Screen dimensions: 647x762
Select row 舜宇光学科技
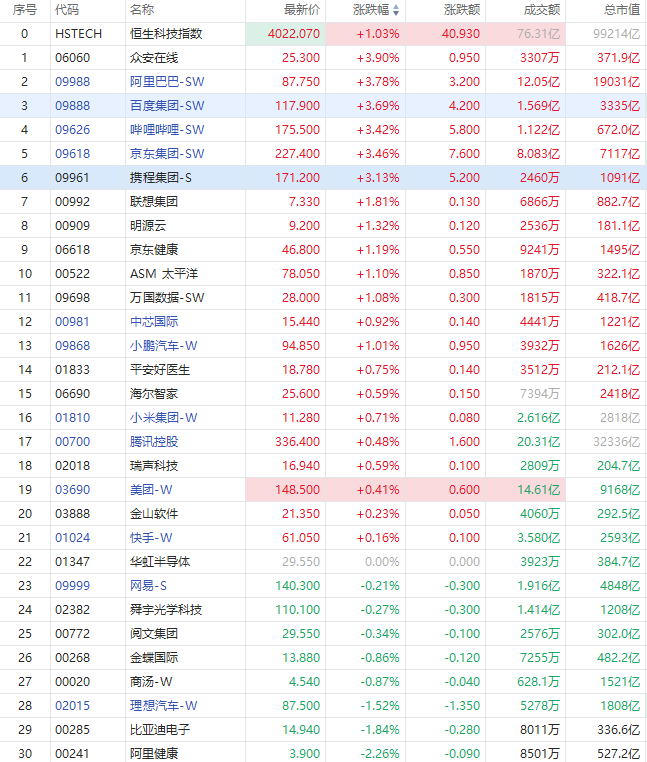(323, 610)
